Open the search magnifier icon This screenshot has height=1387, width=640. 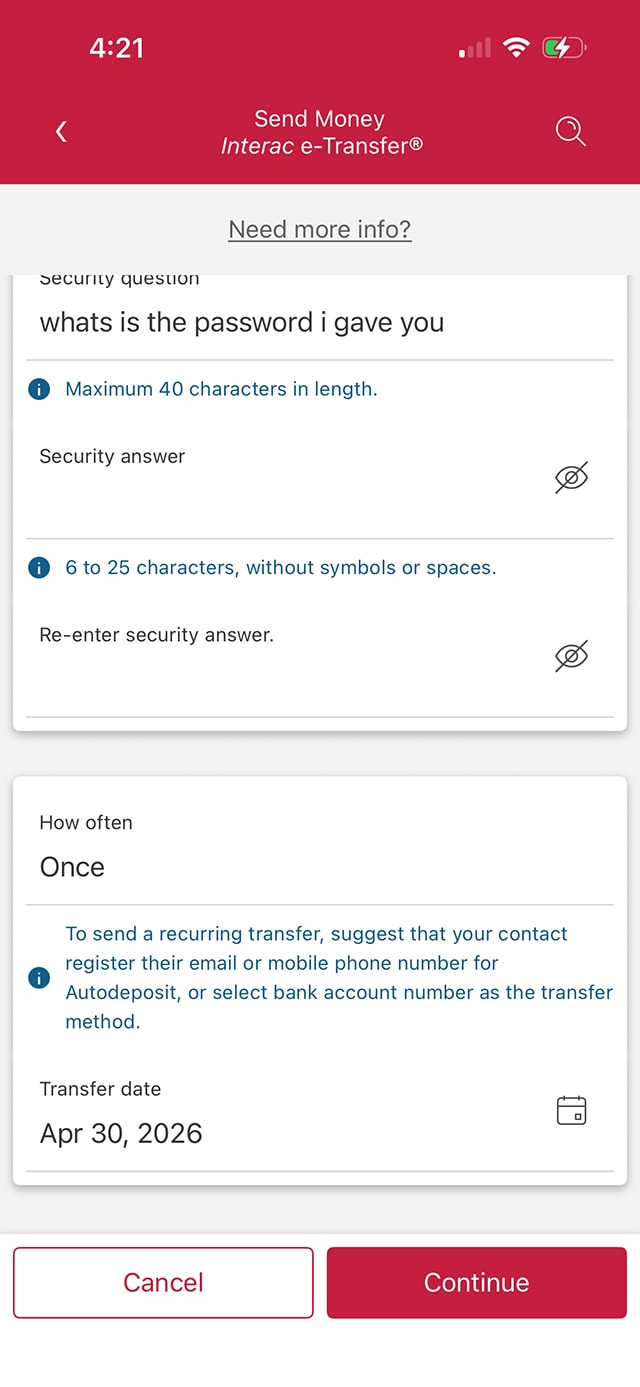570,131
